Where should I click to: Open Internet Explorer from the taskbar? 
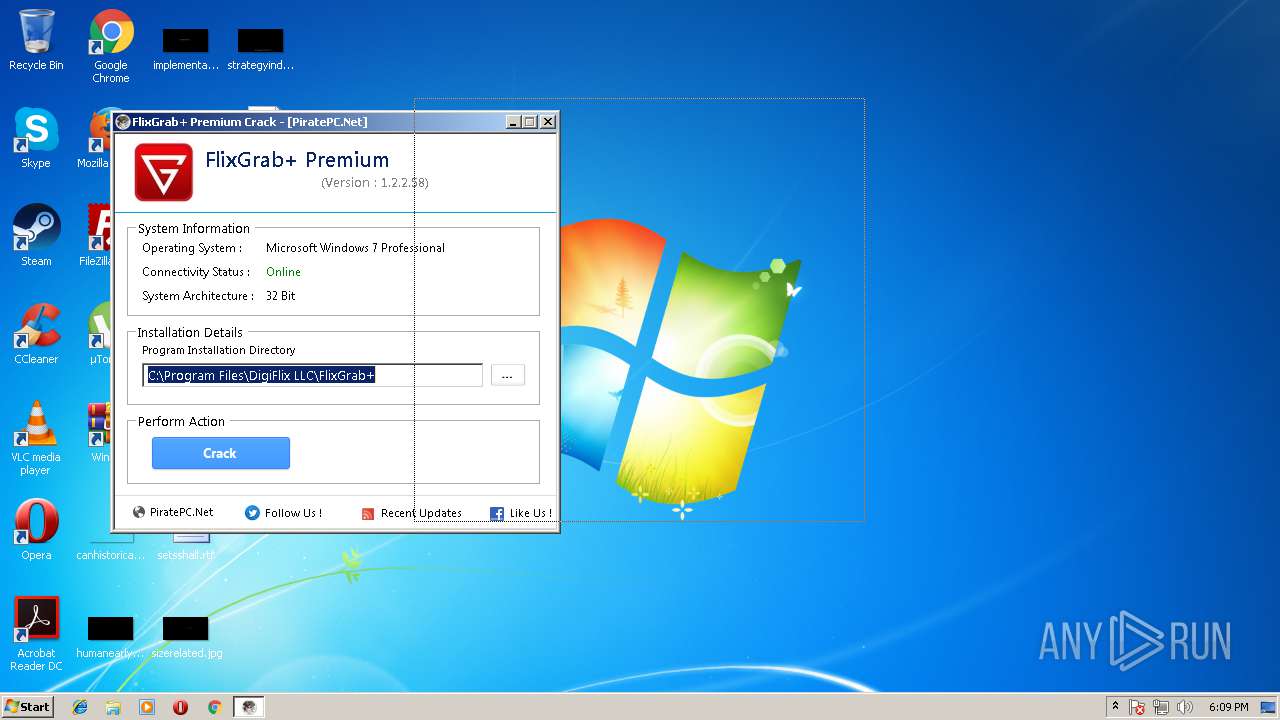click(x=80, y=707)
